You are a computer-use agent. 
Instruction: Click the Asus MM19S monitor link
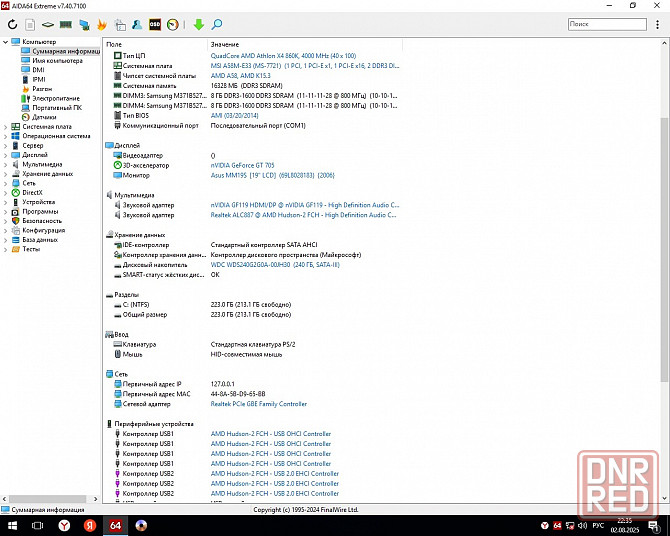tap(273, 175)
